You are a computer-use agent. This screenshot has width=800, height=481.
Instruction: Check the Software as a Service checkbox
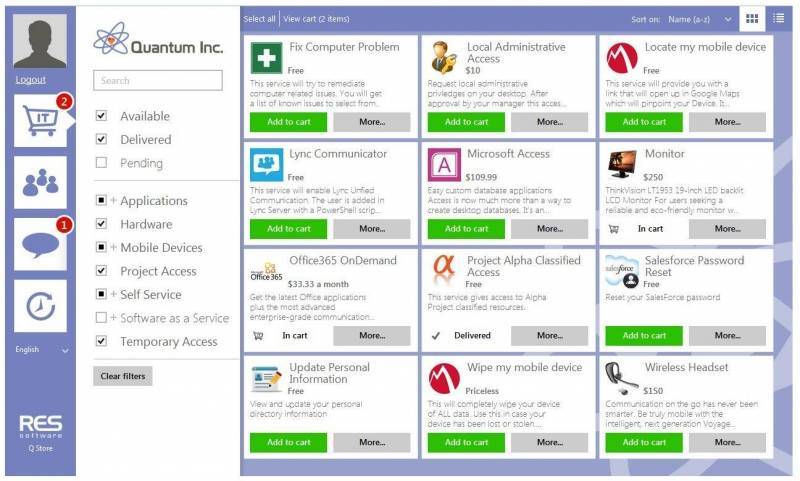(x=102, y=317)
